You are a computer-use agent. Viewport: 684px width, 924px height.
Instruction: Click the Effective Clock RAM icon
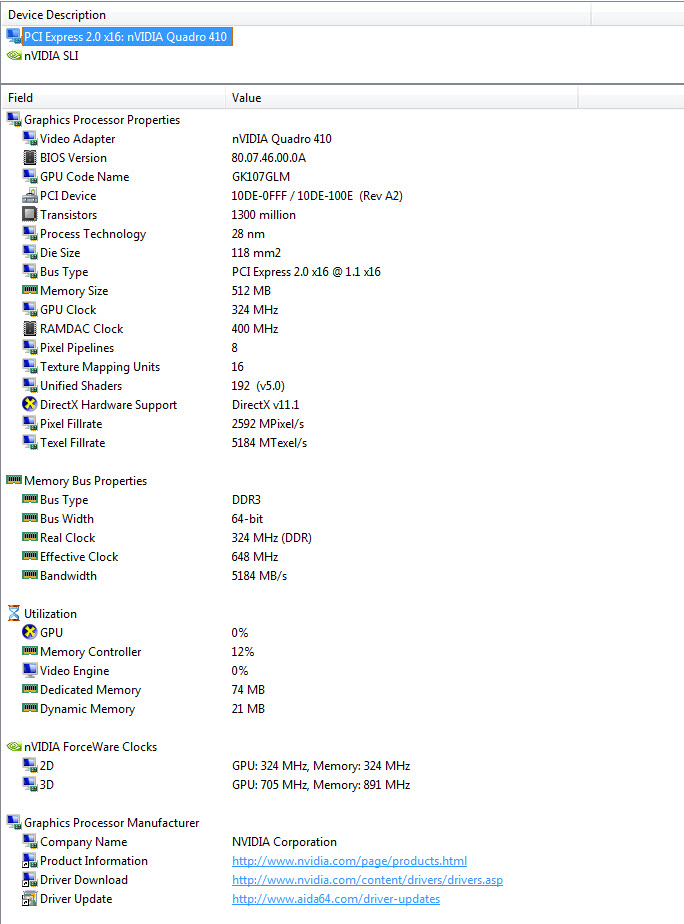point(29,556)
